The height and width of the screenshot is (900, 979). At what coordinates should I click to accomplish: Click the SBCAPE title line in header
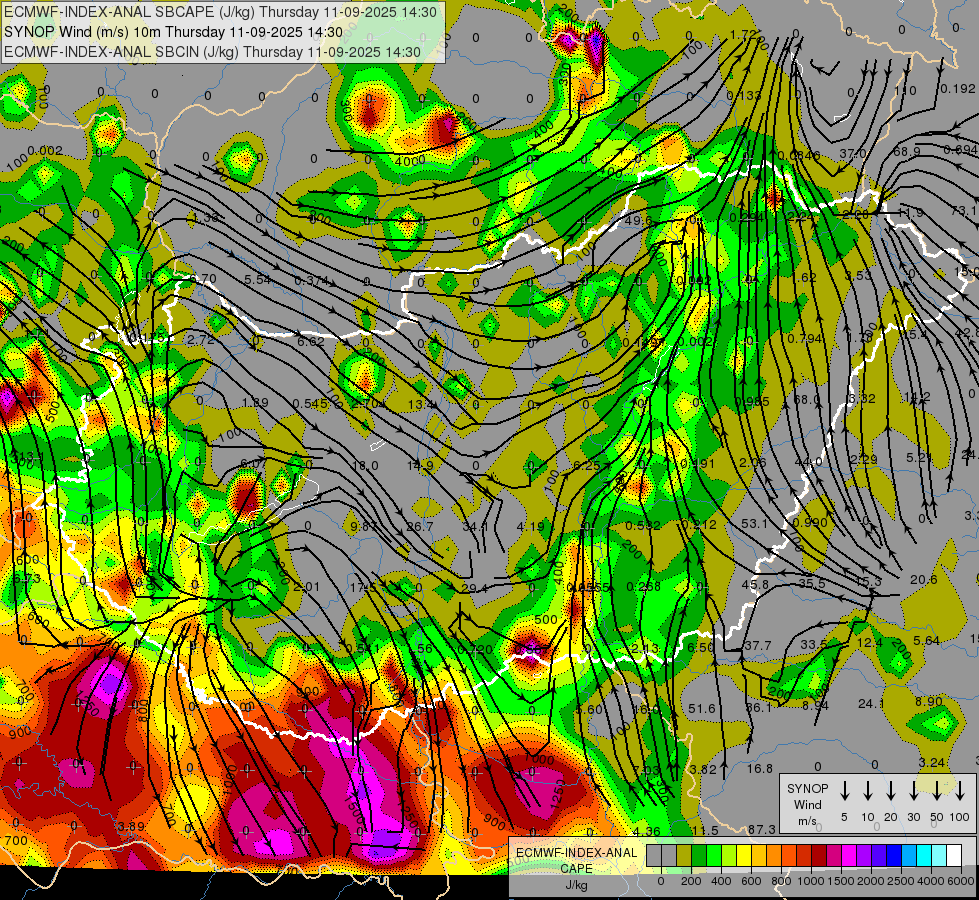(x=220, y=12)
